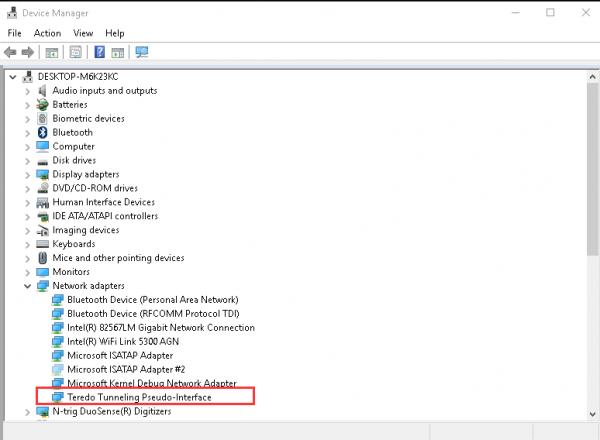Open the Help menu
Image resolution: width=600 pixels, height=440 pixels.
click(115, 33)
